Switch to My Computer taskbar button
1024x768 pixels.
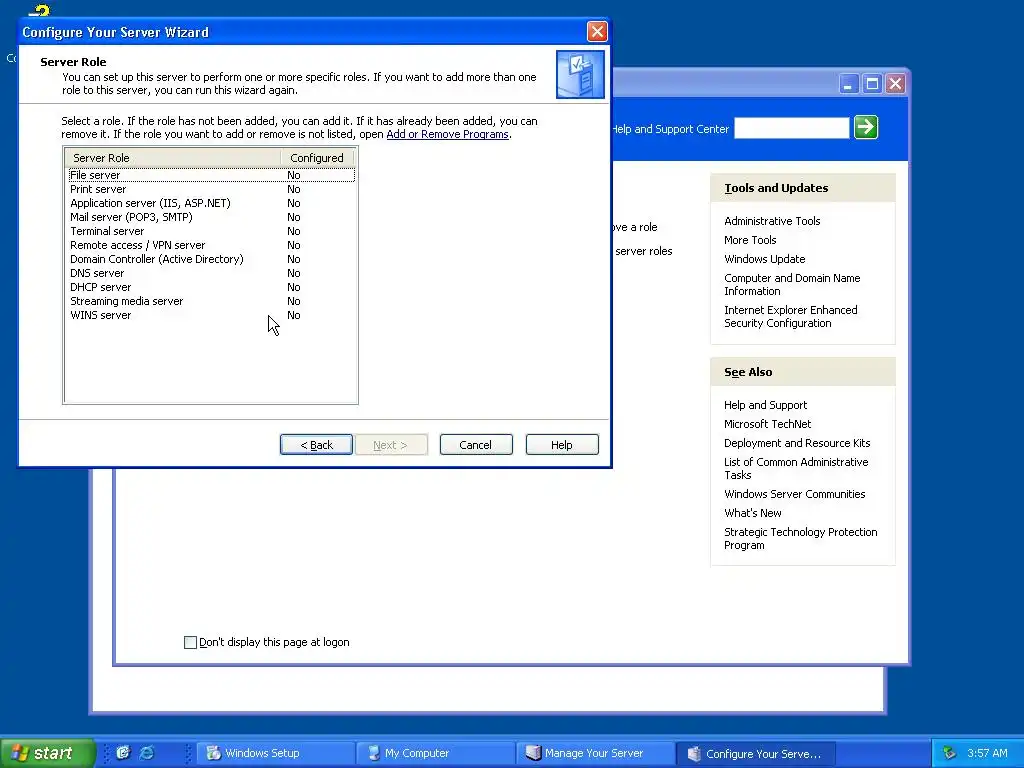click(436, 754)
